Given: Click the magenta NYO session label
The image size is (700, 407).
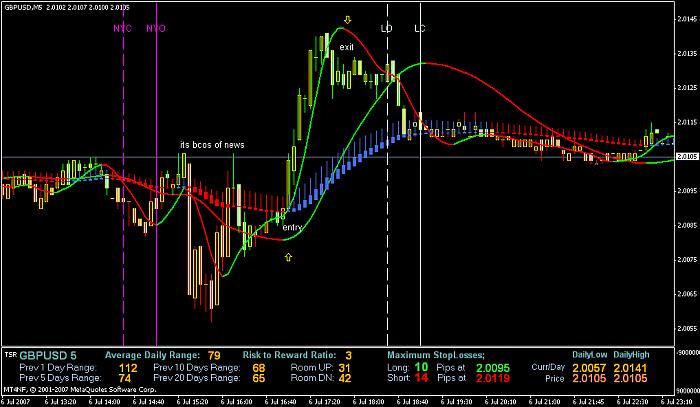Looking at the screenshot, I should coord(156,29).
